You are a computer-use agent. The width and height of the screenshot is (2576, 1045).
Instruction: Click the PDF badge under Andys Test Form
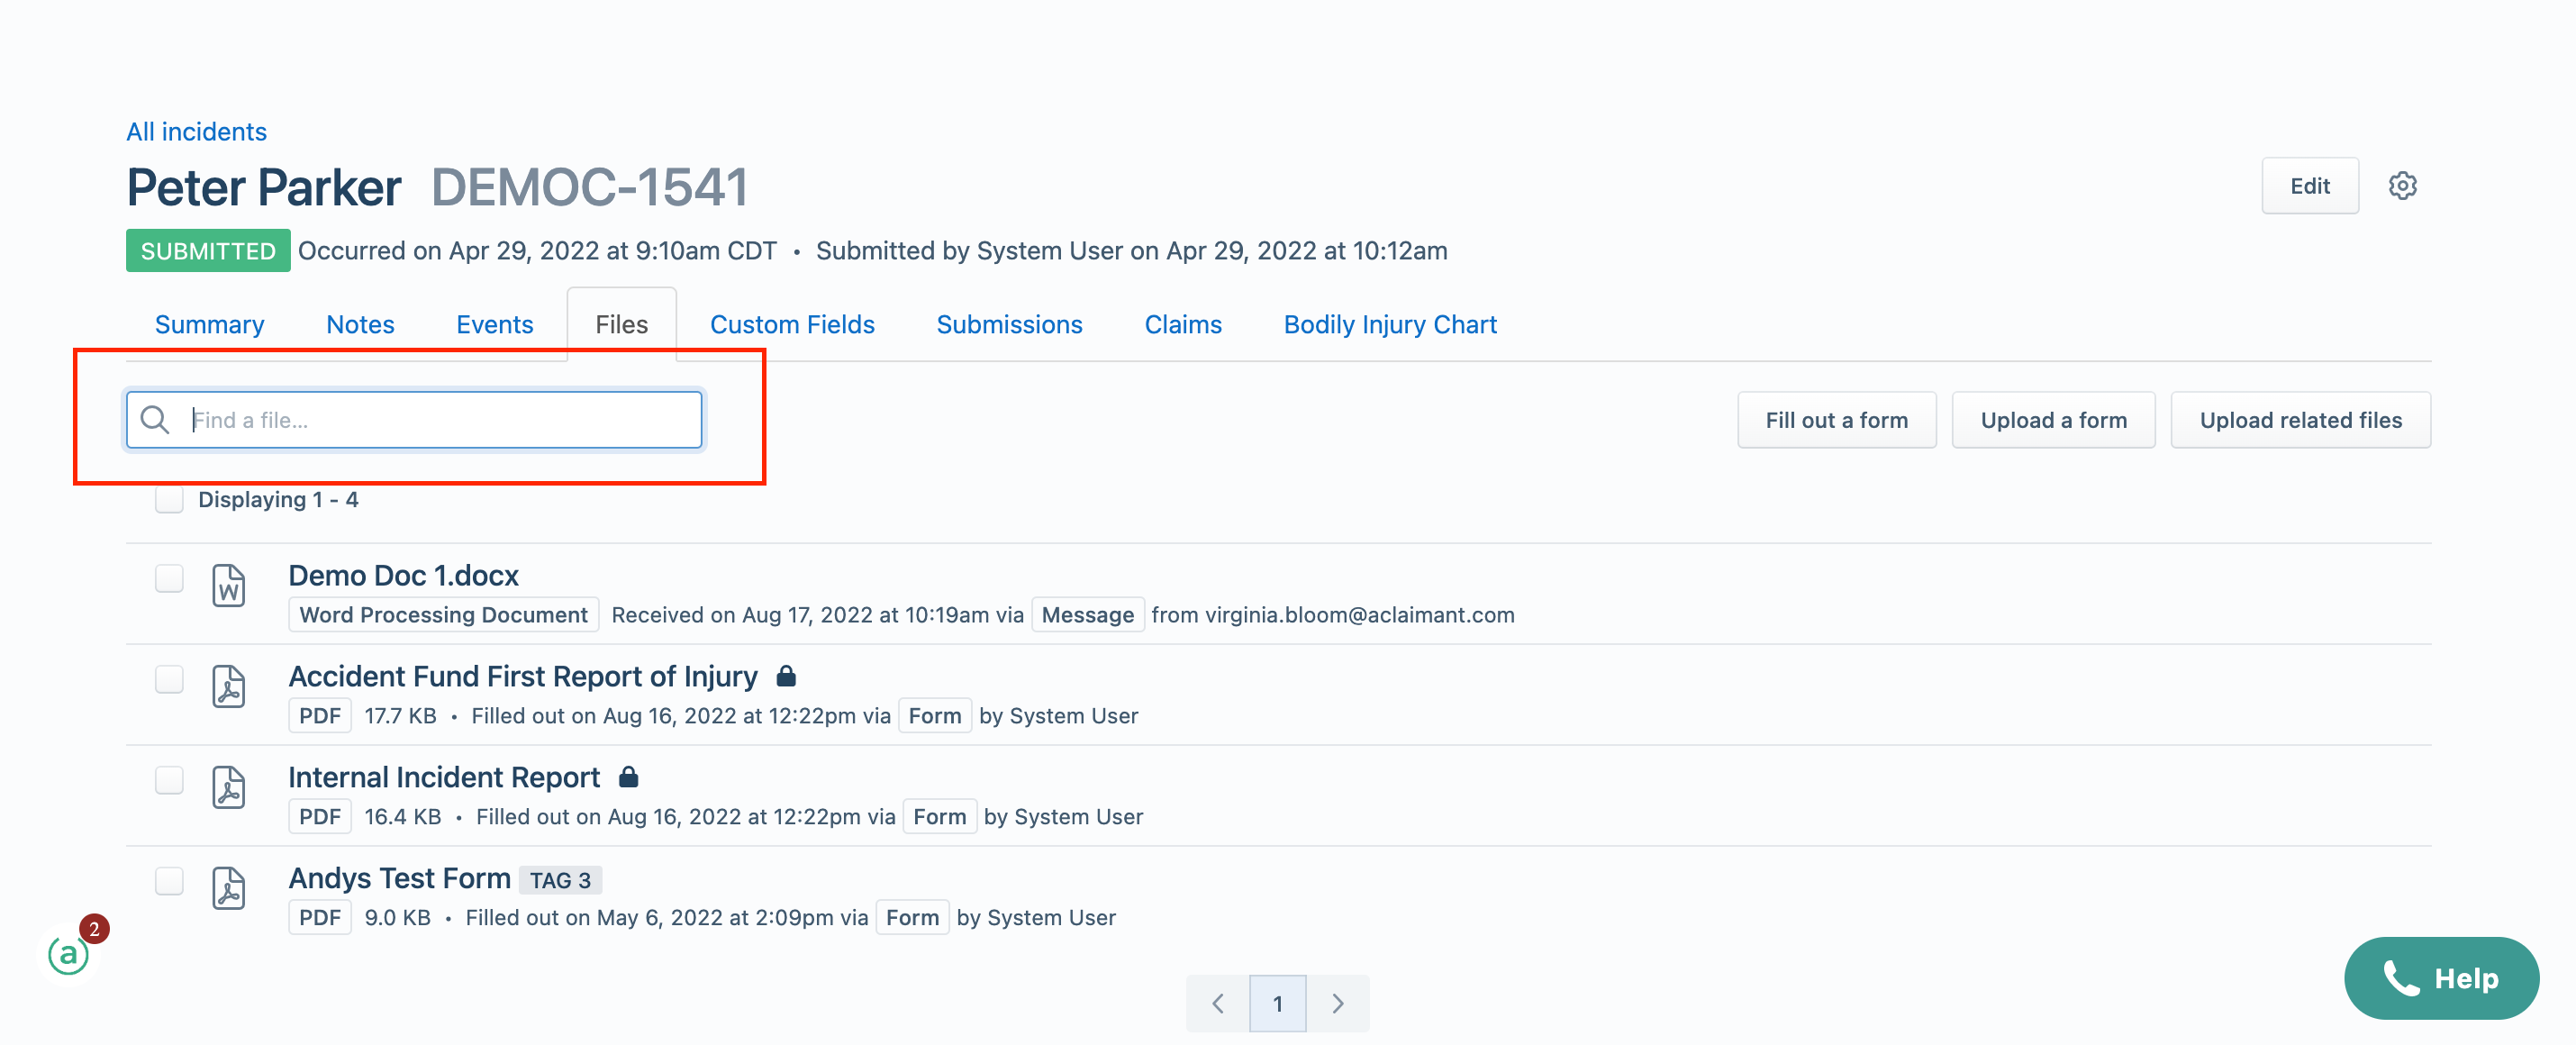pyautogui.click(x=320, y=918)
